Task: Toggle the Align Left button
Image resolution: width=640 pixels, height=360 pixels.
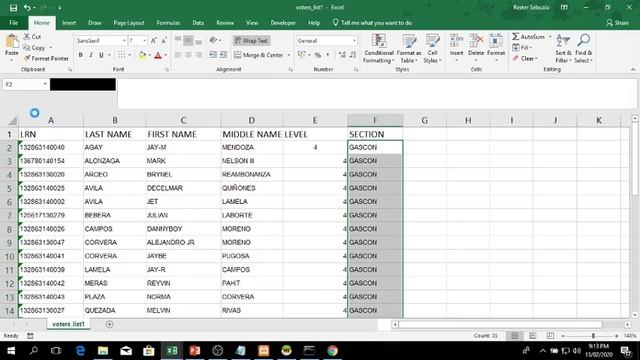Action: [x=178, y=55]
